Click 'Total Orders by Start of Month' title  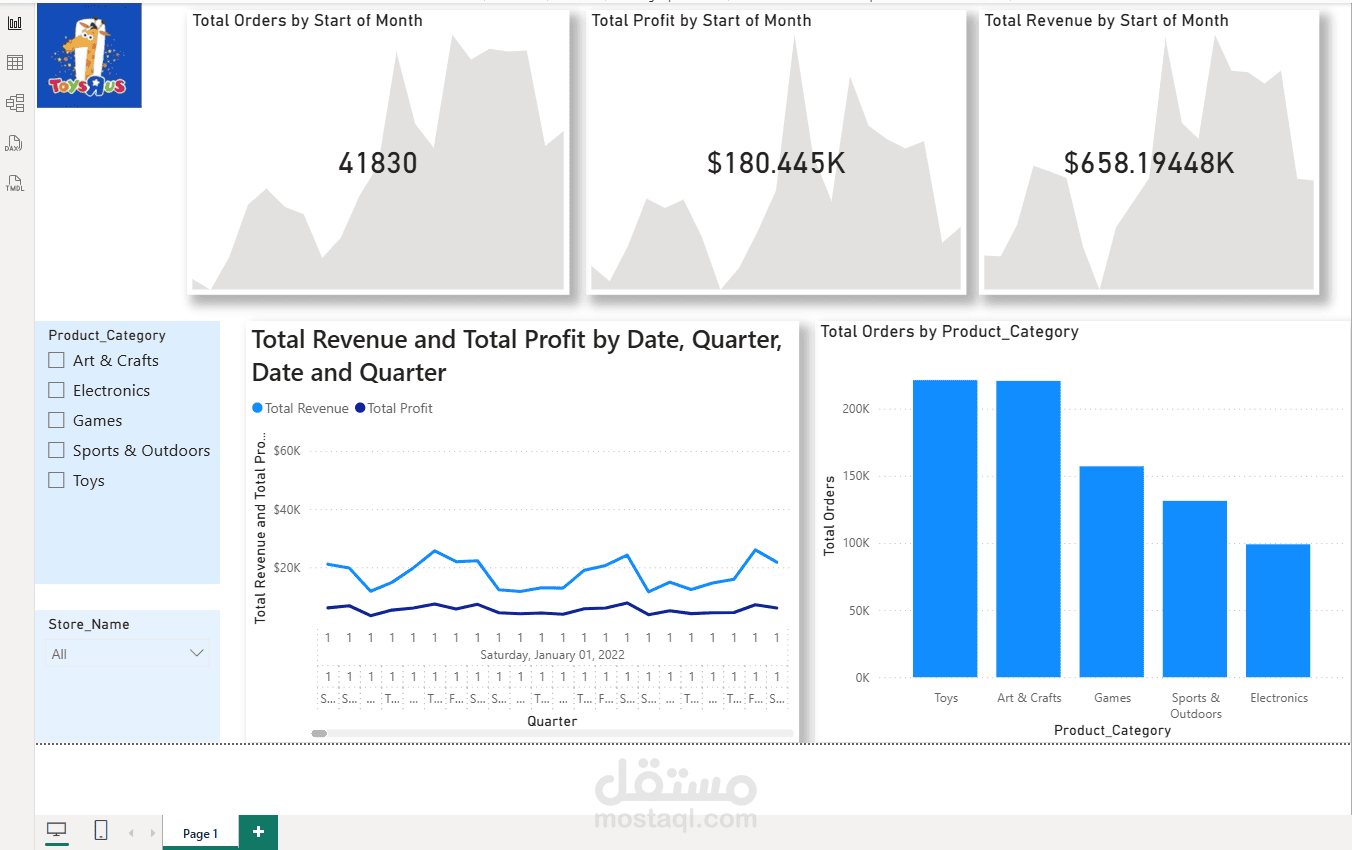307,20
